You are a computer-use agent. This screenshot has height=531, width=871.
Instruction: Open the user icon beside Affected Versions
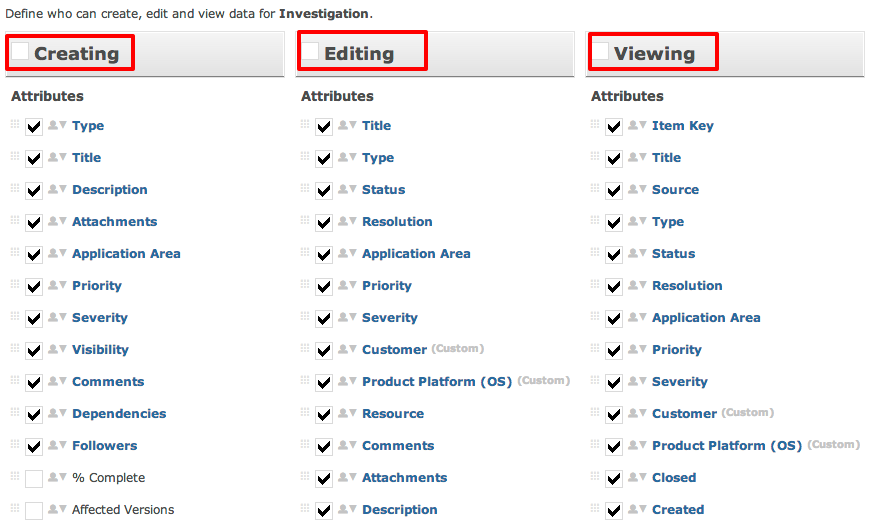pos(57,509)
